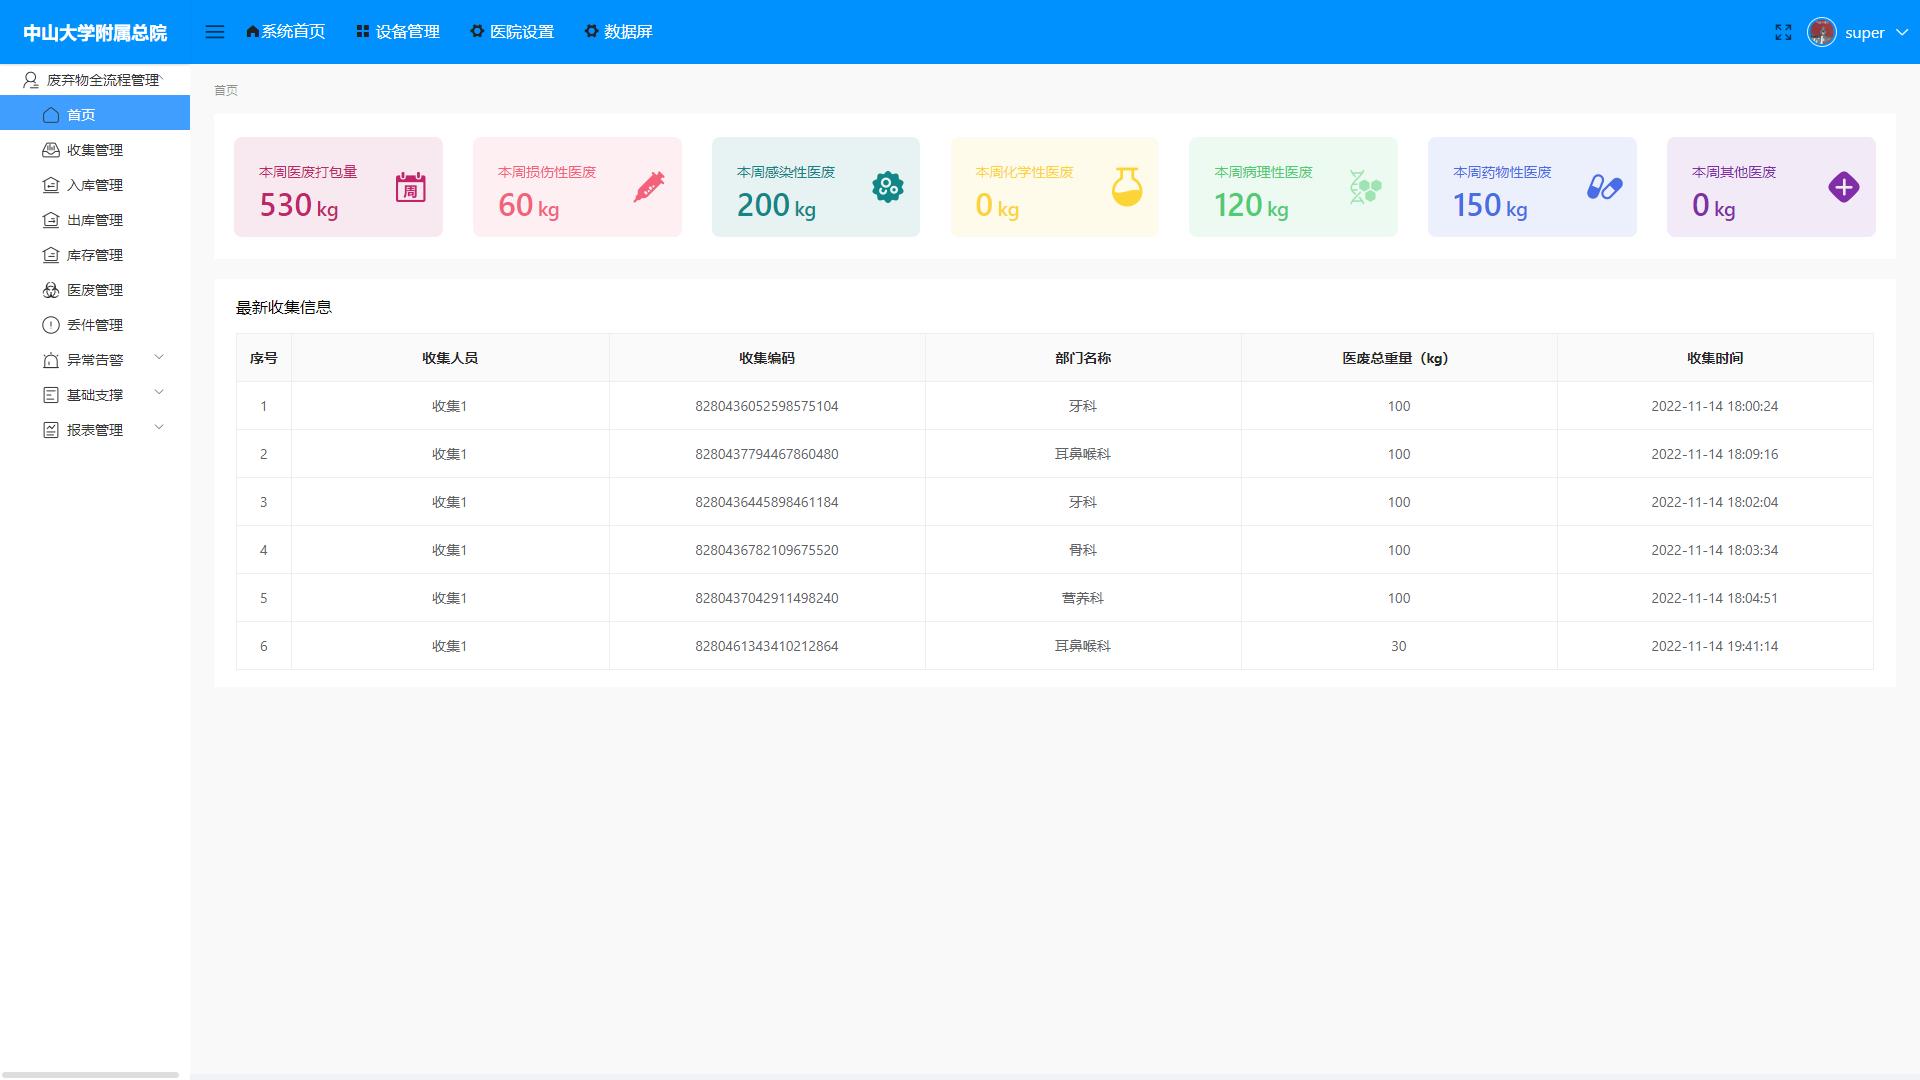Click the 200 kg infectious waste value

776,206
